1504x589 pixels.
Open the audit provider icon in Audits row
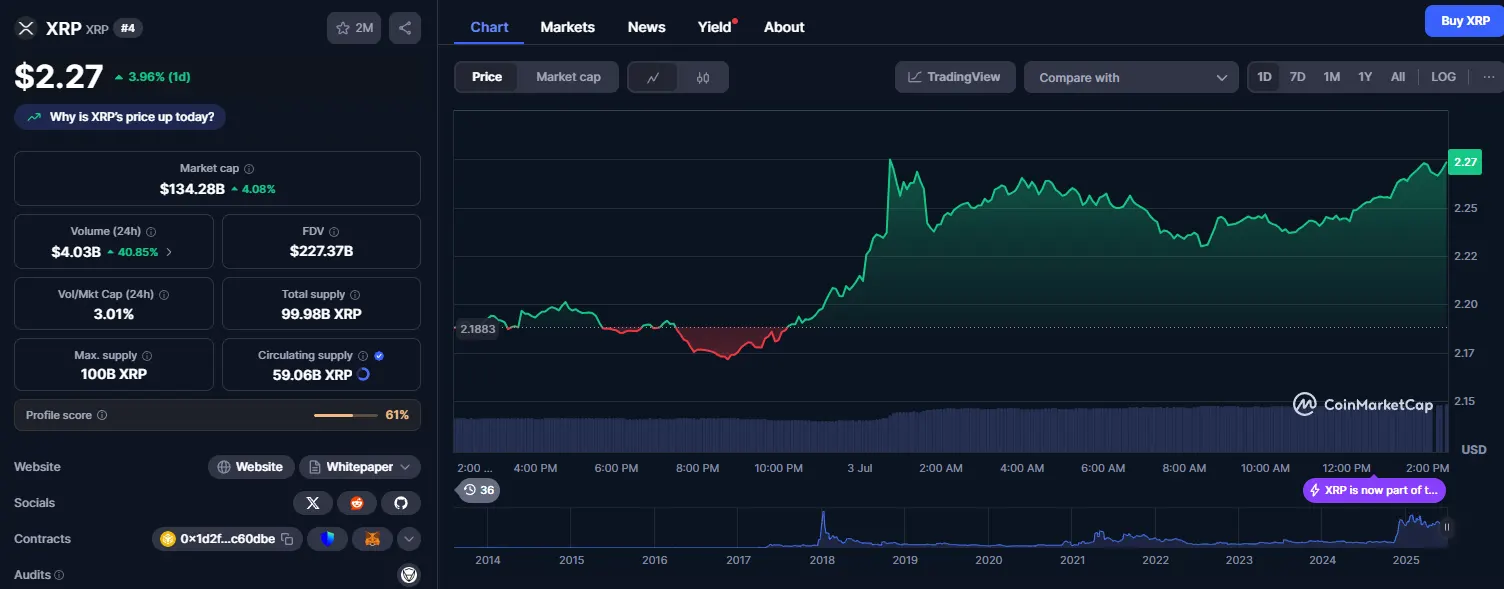point(409,575)
